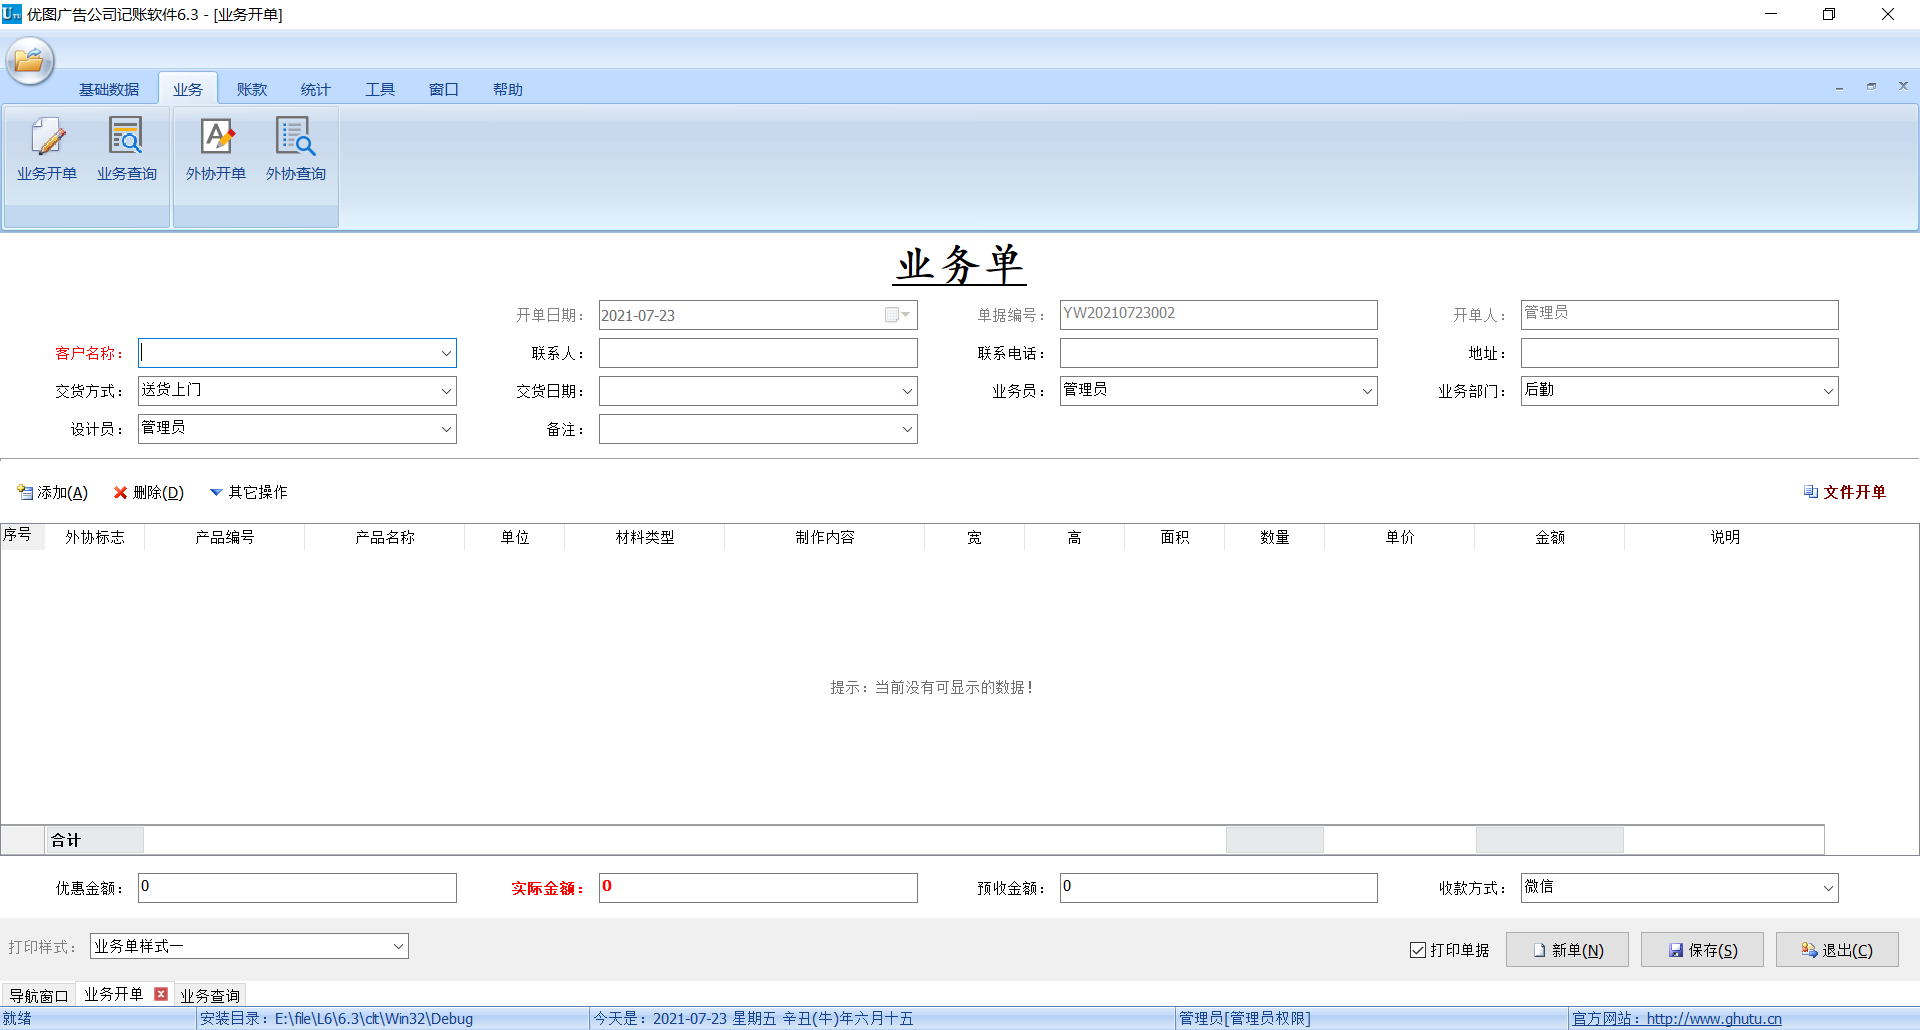This screenshot has height=1030, width=1920.
Task: Switch to the 工具 ribbon tab
Action: 380,89
